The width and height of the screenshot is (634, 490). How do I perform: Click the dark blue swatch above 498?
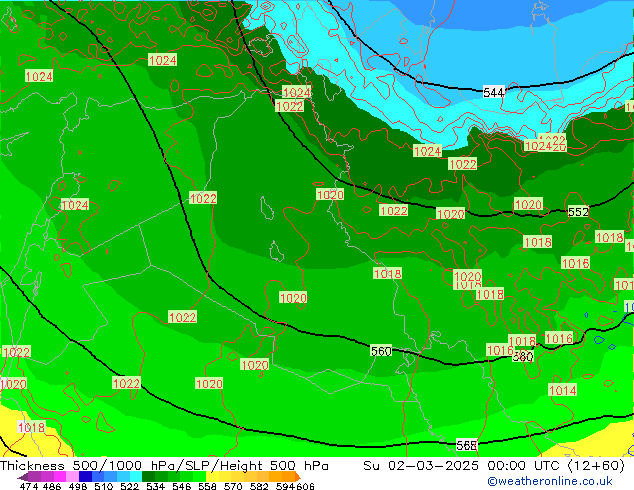pyautogui.click(x=85, y=476)
